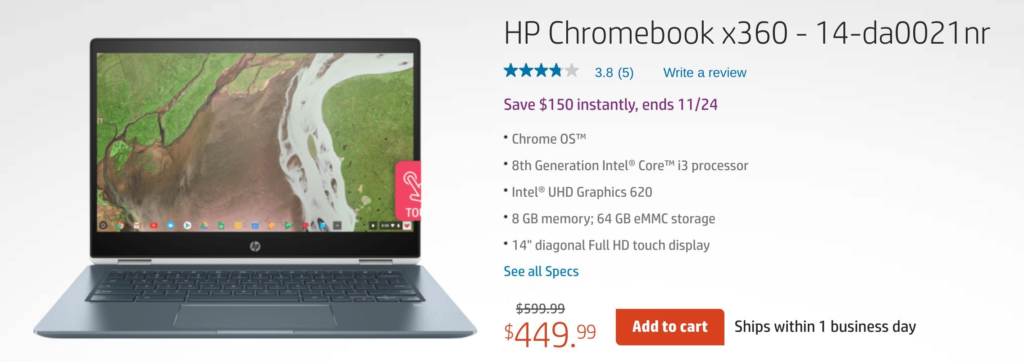Screen dimensions: 1024x362
Task: Click the Google Play icon on the shelf
Action: tap(187, 225)
